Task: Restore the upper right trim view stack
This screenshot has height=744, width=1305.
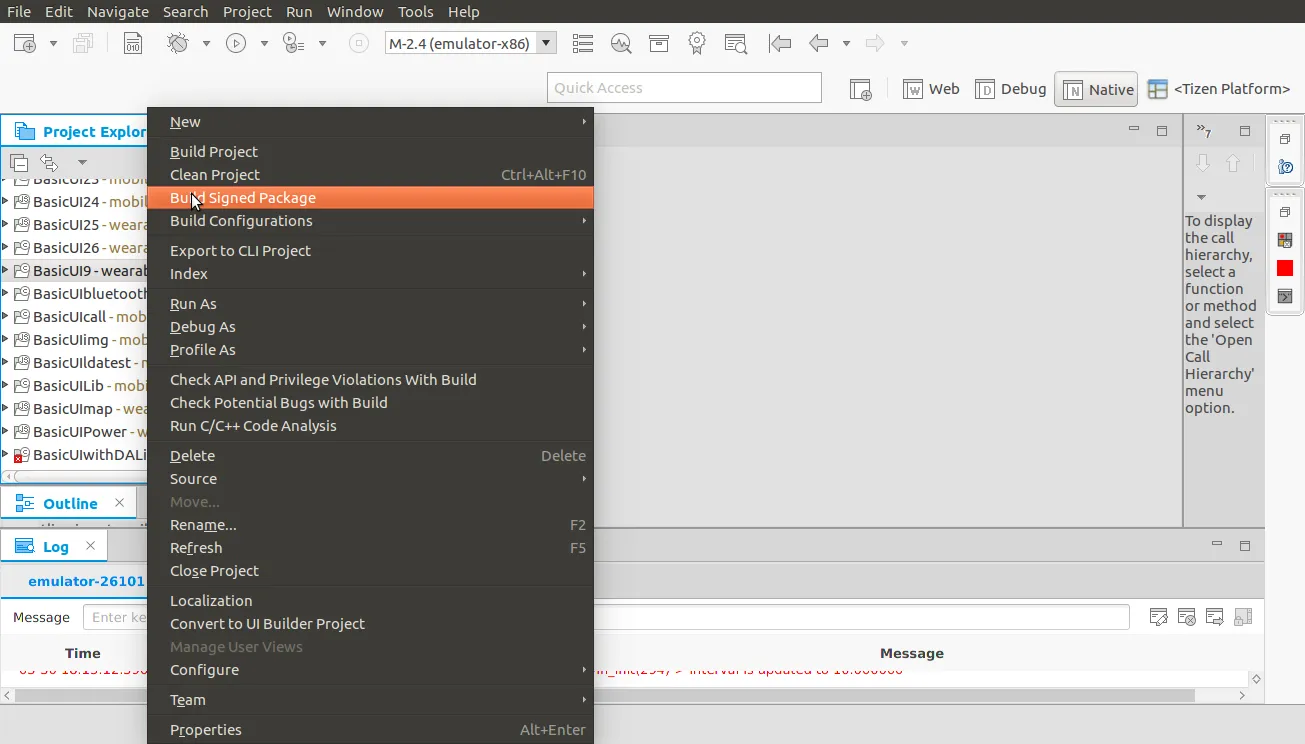Action: coord(1286,139)
